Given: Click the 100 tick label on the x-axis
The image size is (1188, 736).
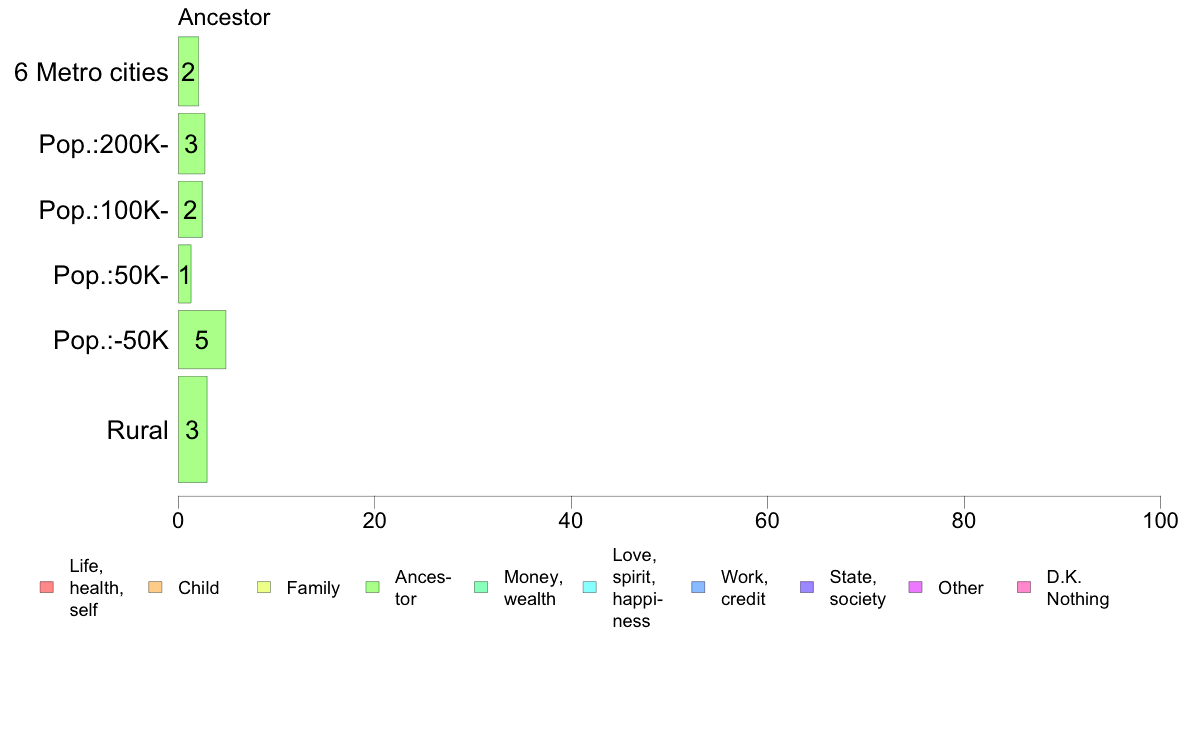Looking at the screenshot, I should [1160, 521].
